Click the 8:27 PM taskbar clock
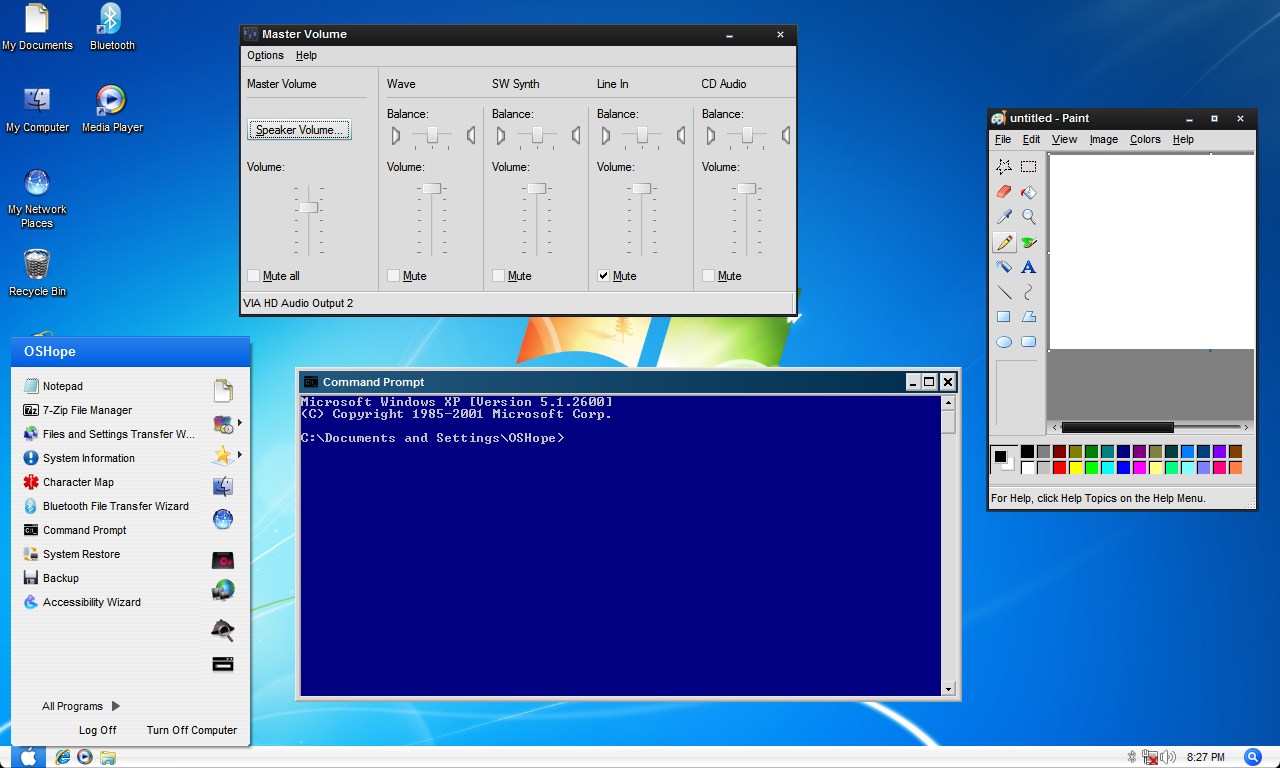 1205,757
